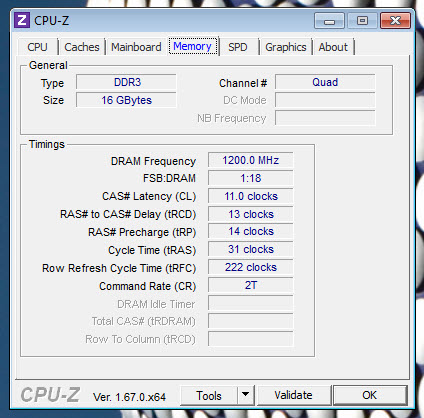Image resolution: width=424 pixels, height=418 pixels.
Task: Confirm with the OK button
Action: 370,395
